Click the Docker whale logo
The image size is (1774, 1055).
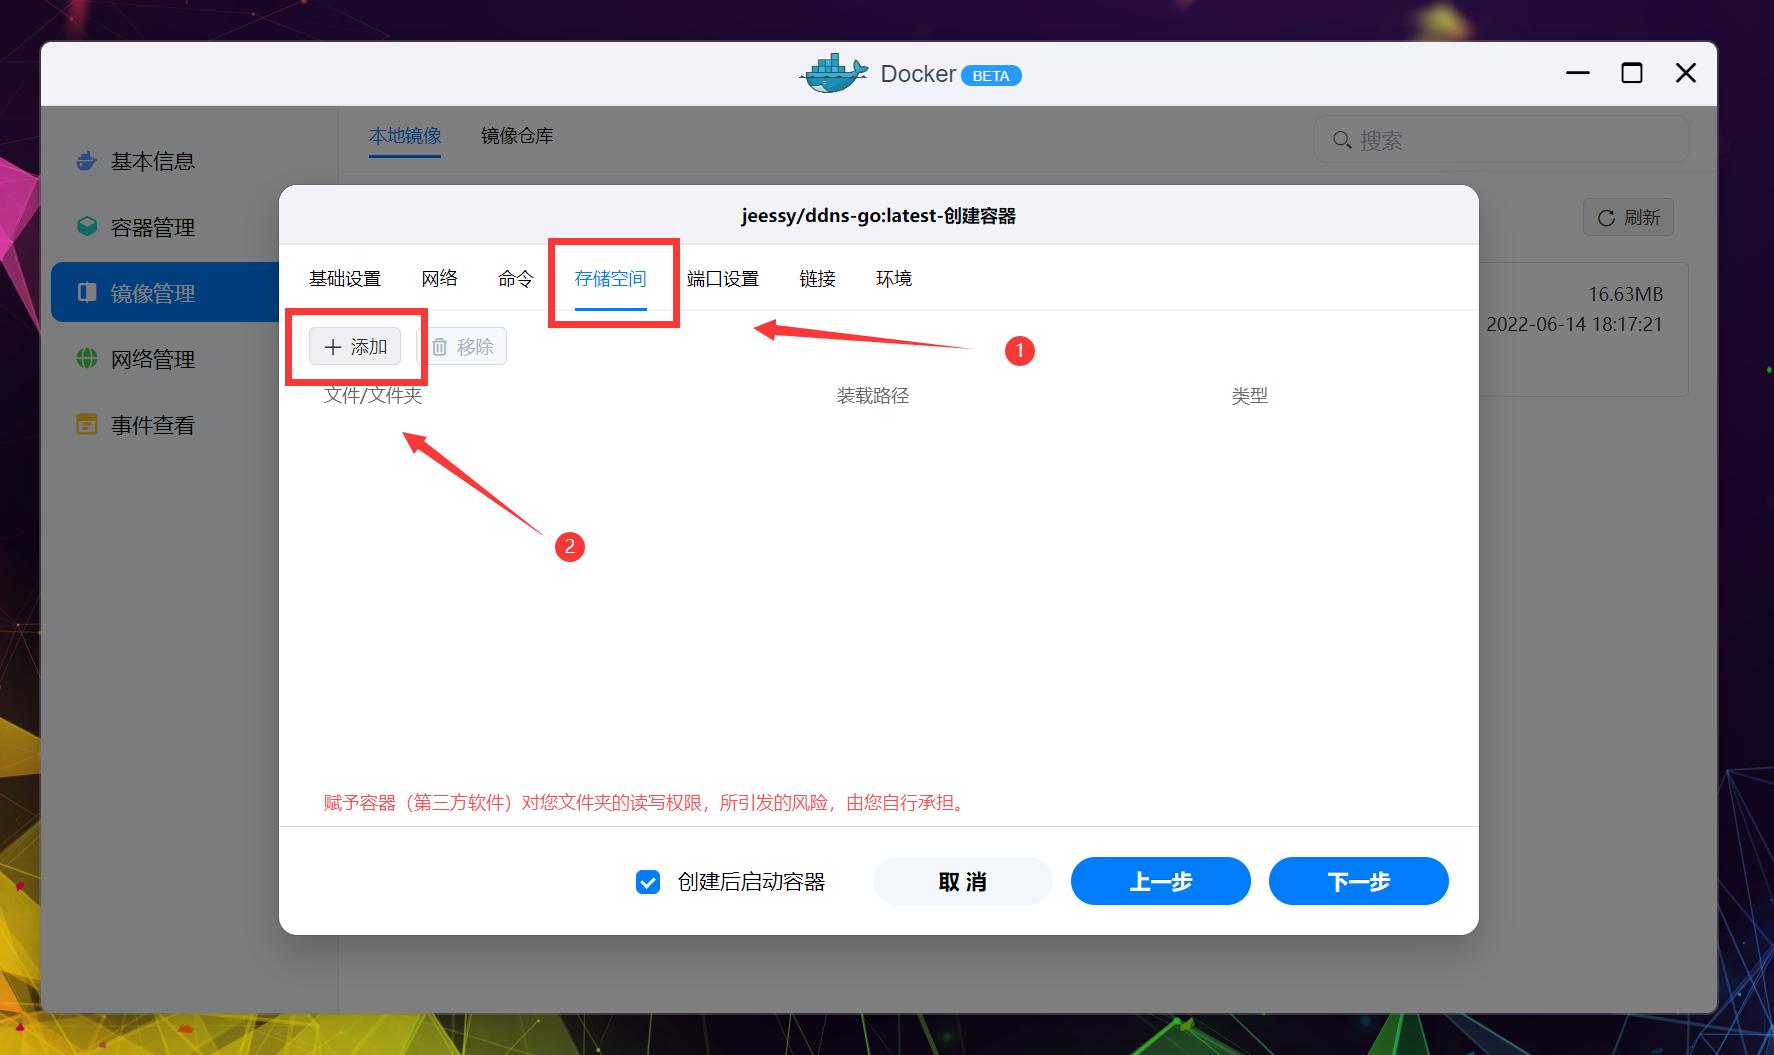click(832, 73)
